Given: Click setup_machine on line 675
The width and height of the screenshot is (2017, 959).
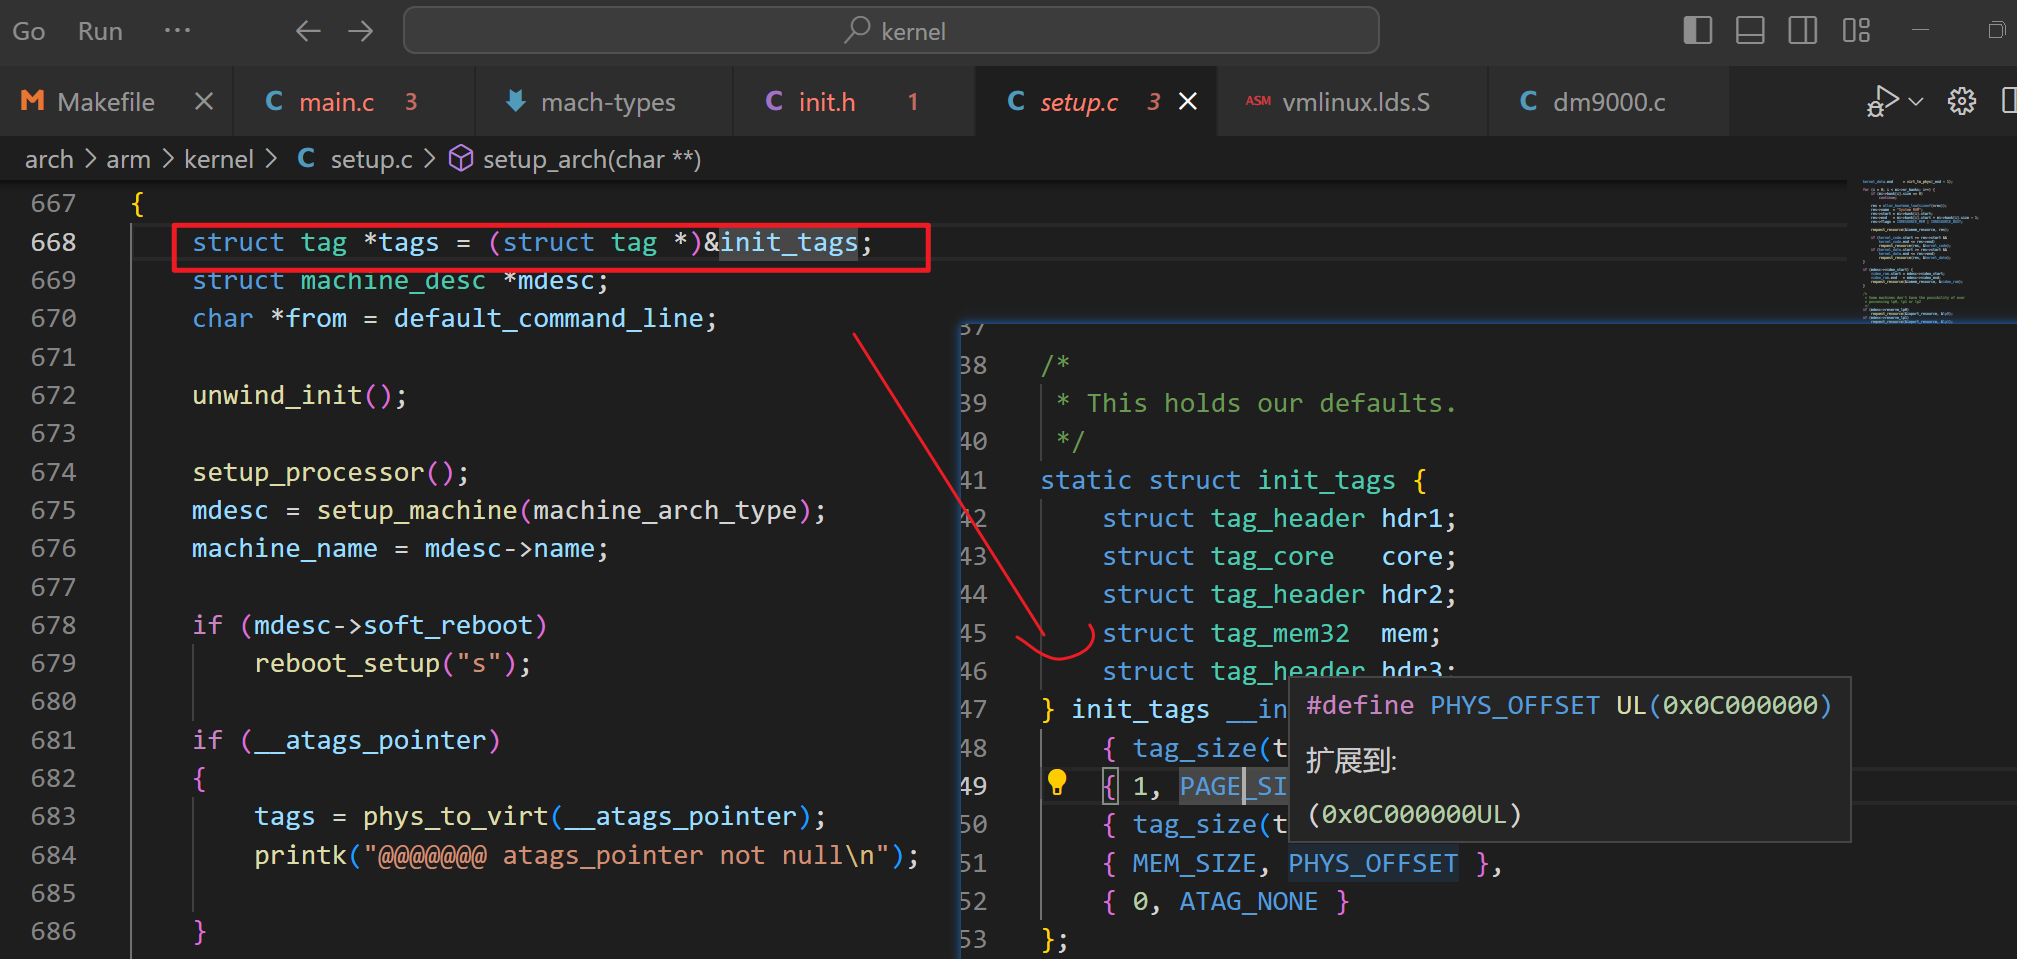Looking at the screenshot, I should point(417,510).
